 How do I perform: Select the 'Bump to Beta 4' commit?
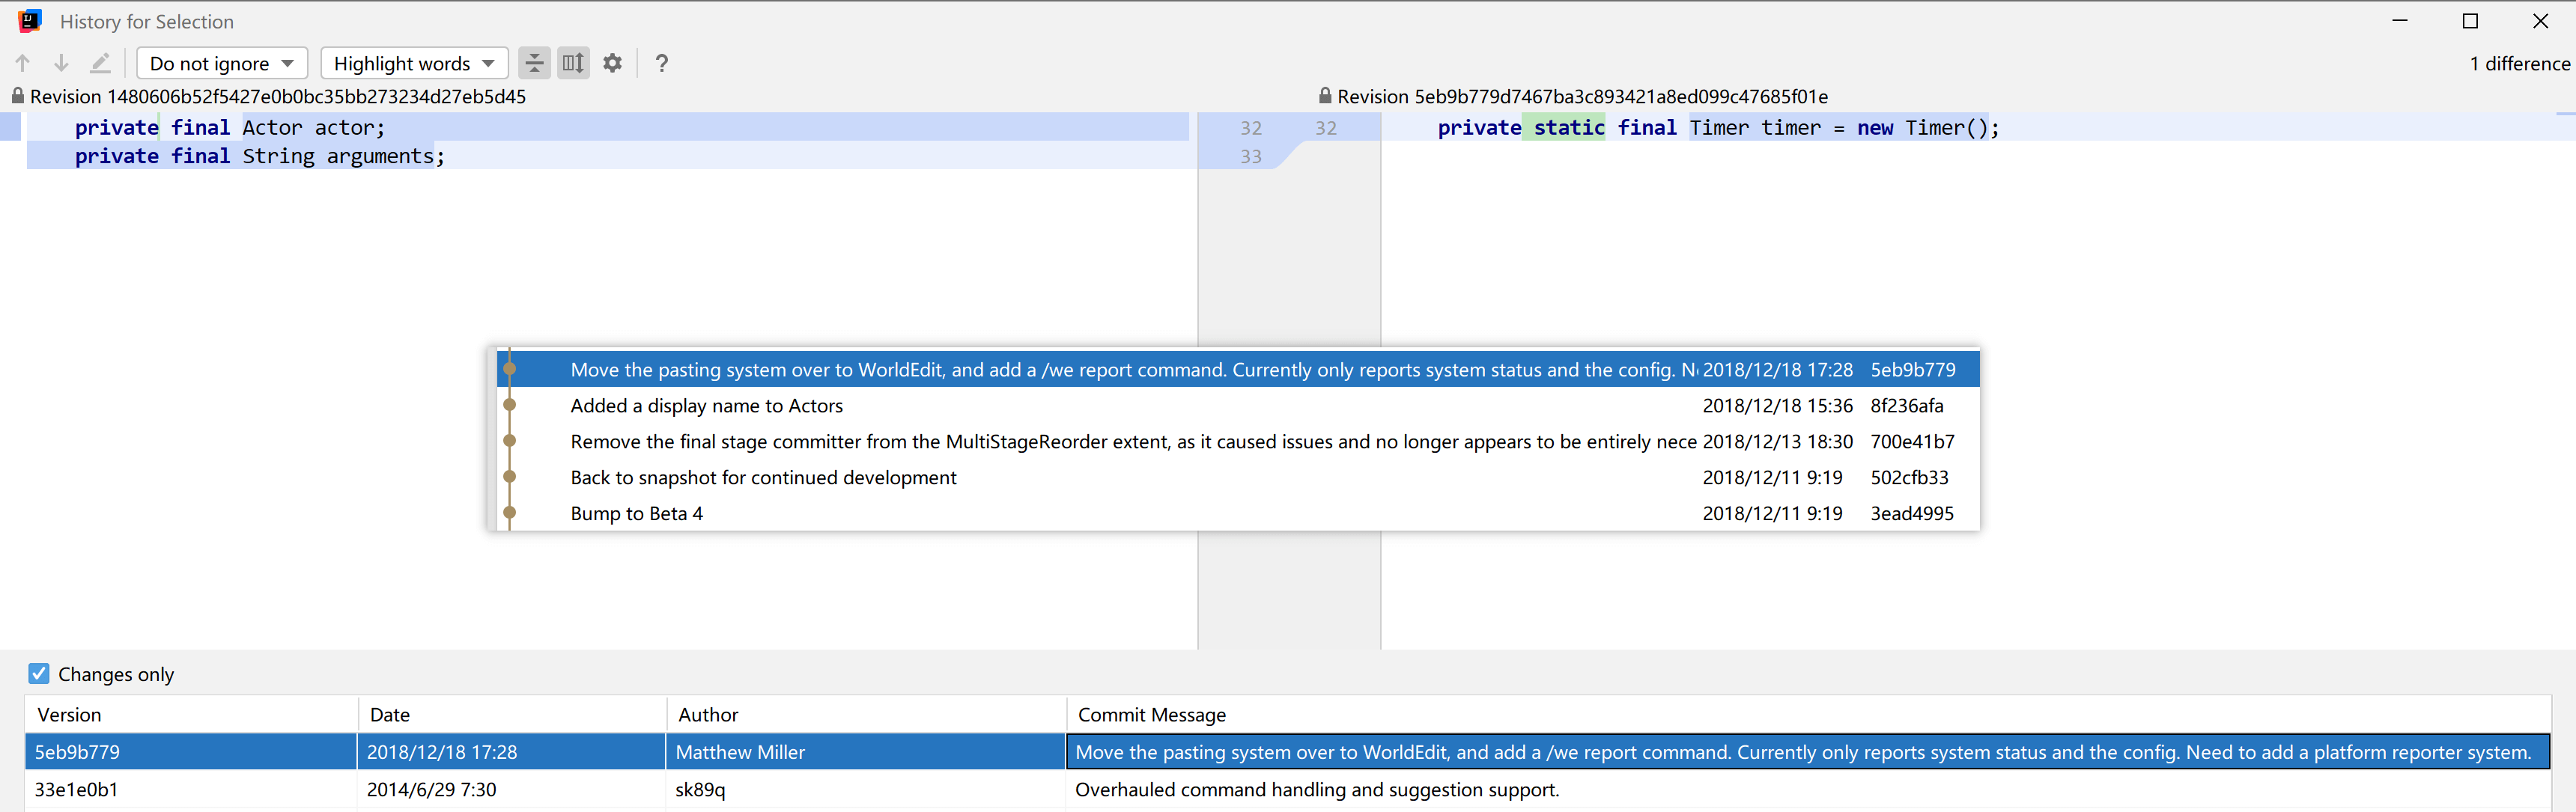tap(636, 514)
